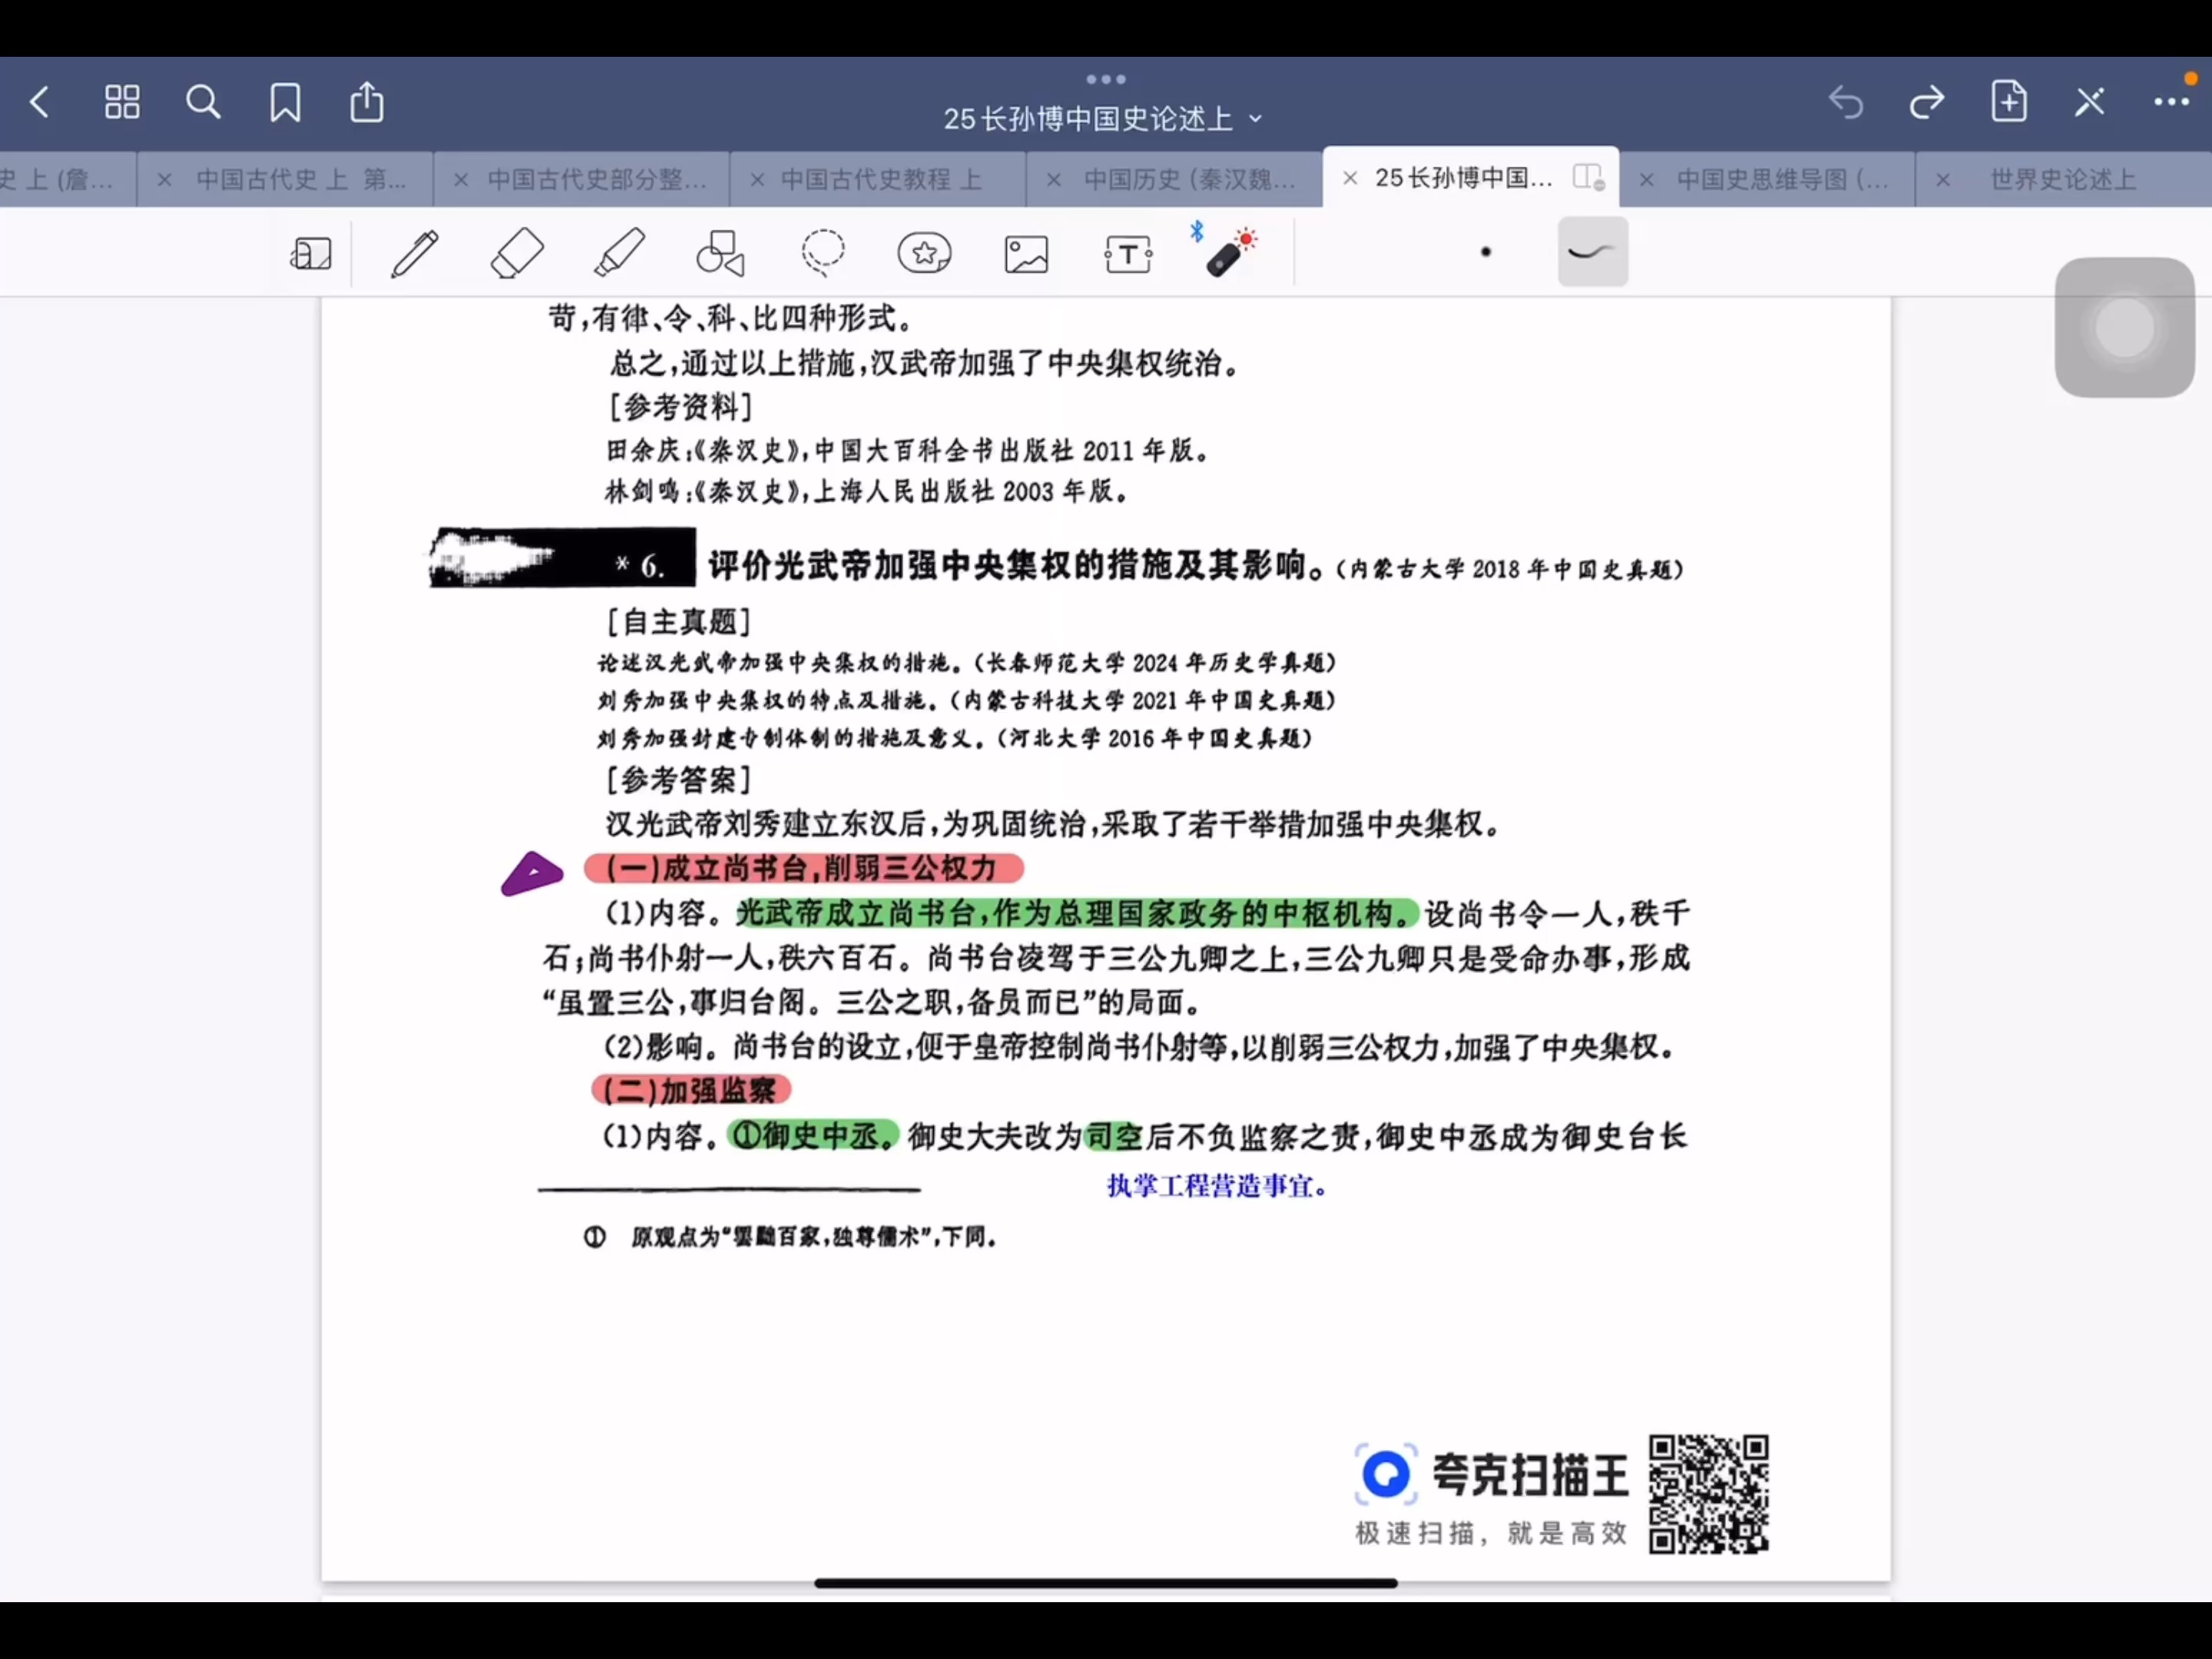Close the active 25长孙博中国 tab
The width and height of the screenshot is (2212, 1659).
[x=1350, y=178]
